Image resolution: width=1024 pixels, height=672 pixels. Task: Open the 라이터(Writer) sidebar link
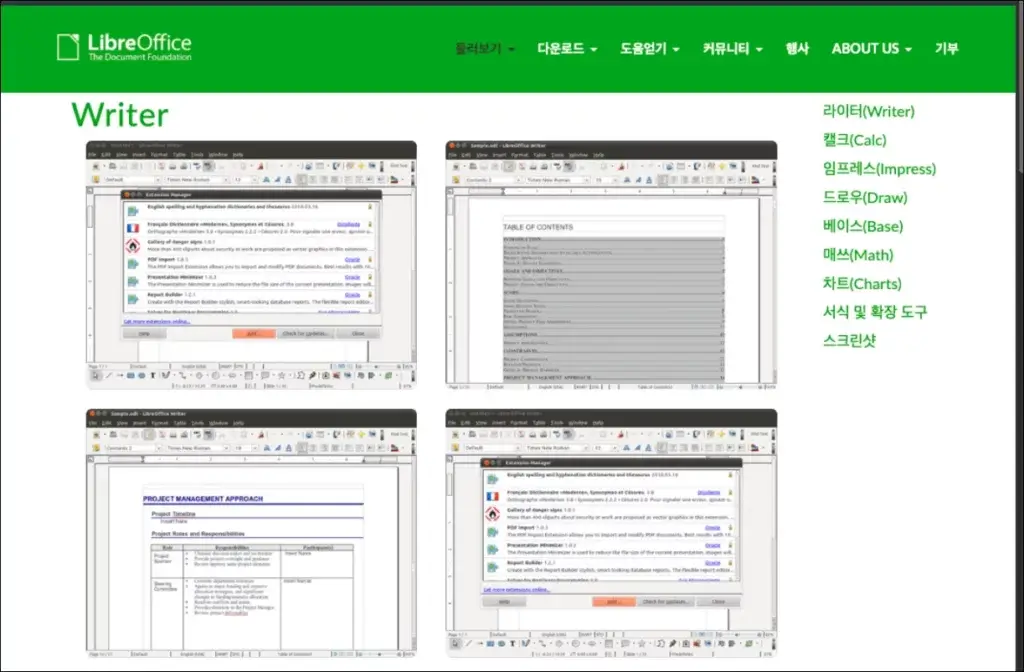[x=869, y=111]
